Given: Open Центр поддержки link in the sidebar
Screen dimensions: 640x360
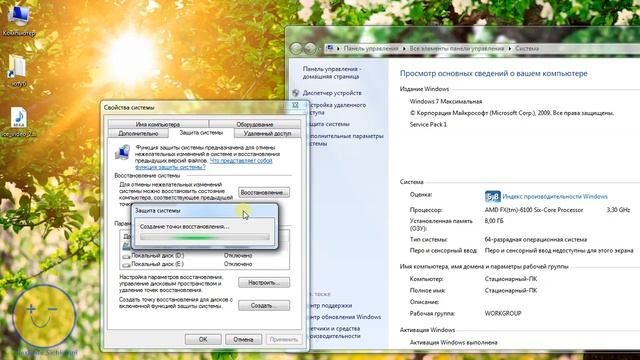Looking at the screenshot, I should (330, 305).
